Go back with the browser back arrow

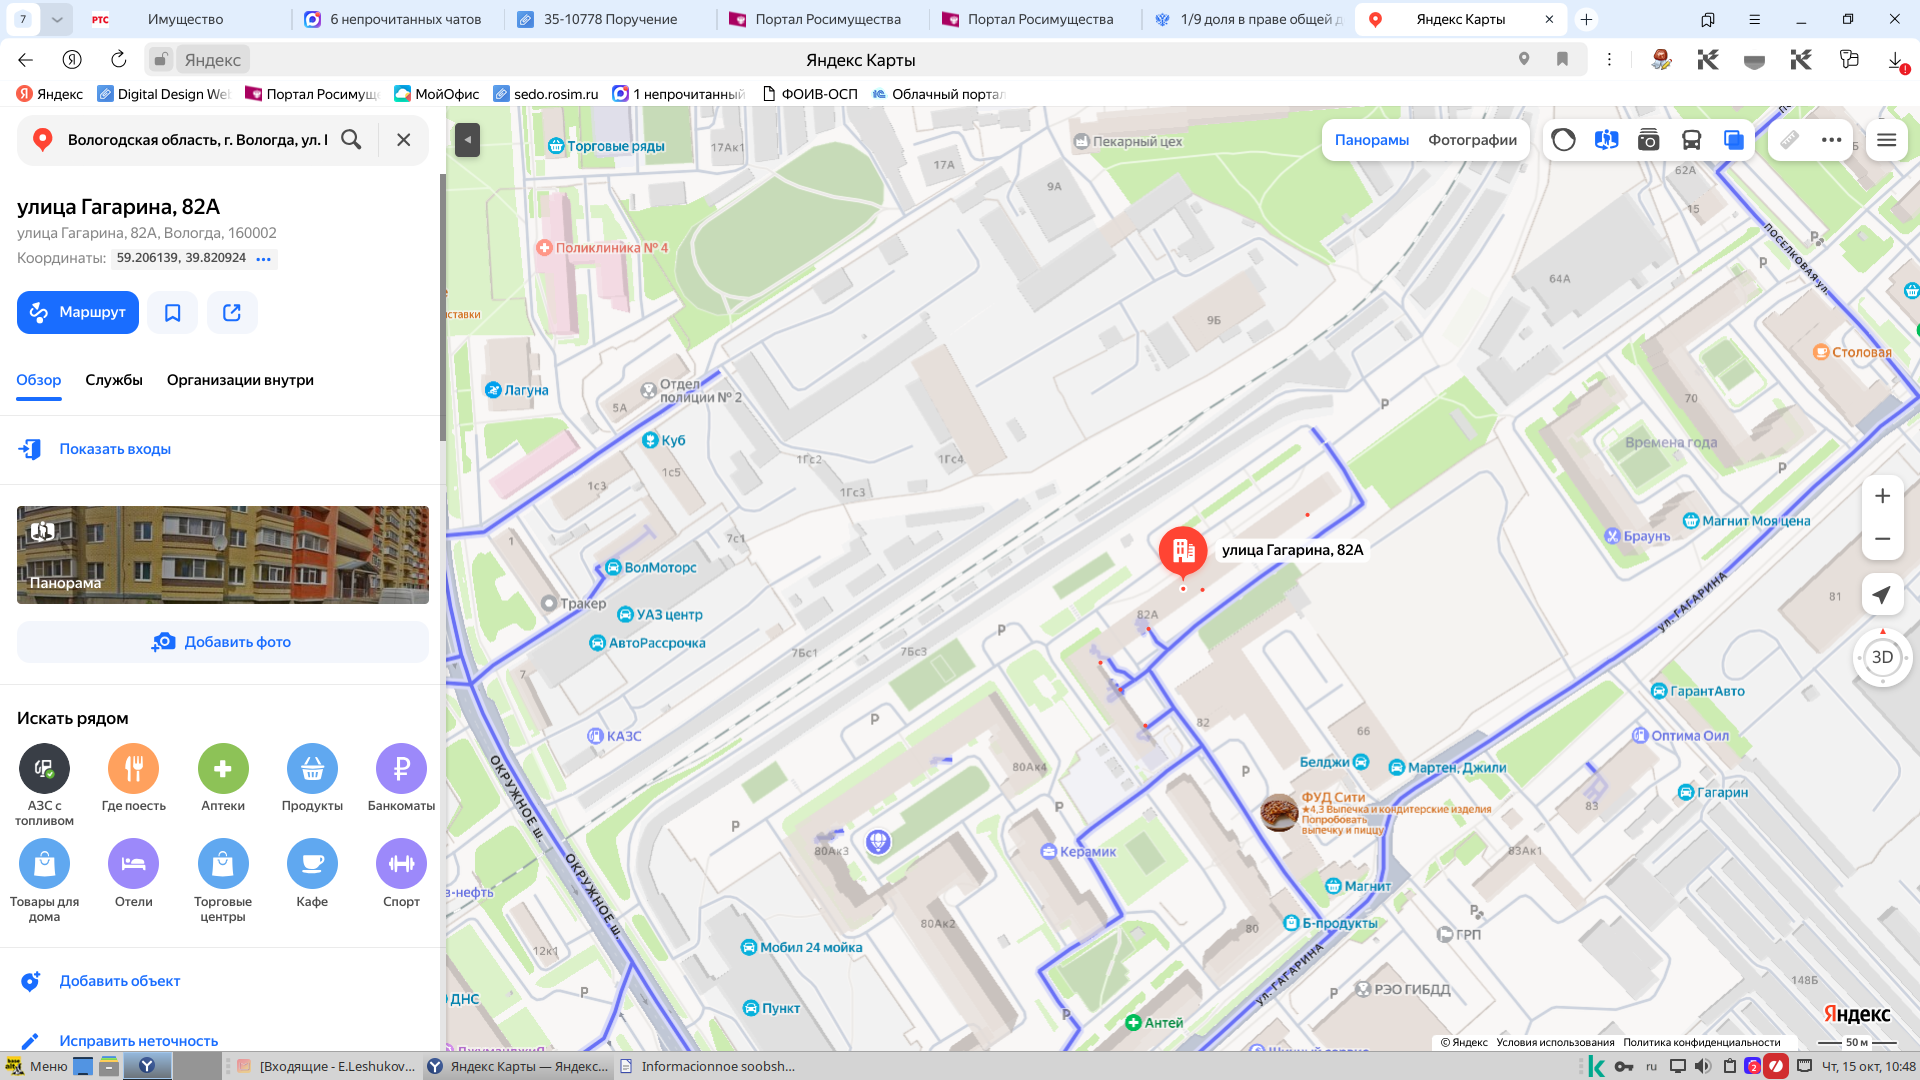click(x=26, y=60)
